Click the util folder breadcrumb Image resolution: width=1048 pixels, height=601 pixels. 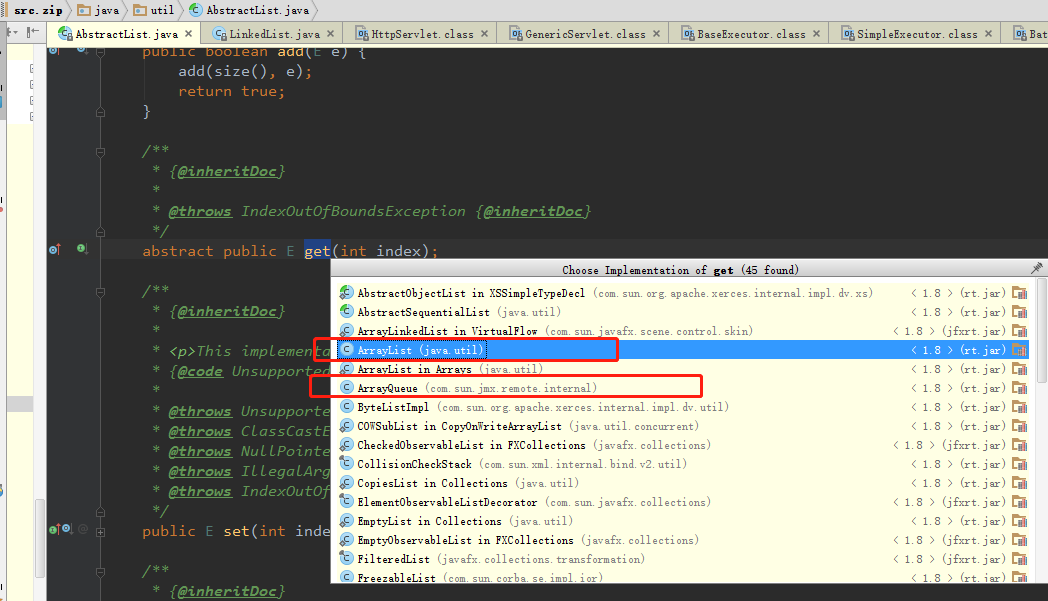click(154, 10)
